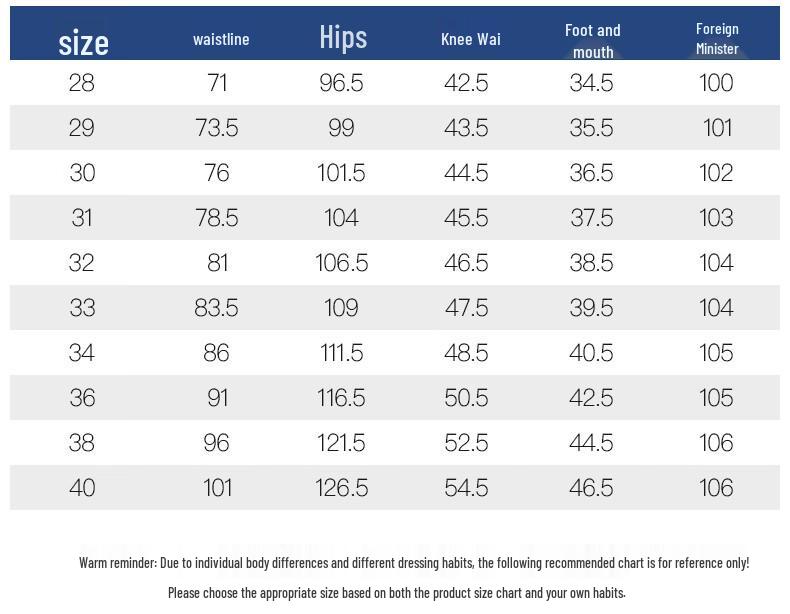790x614 pixels.
Task: Click the Foot and mouth value 38.5
Action: click(x=591, y=263)
